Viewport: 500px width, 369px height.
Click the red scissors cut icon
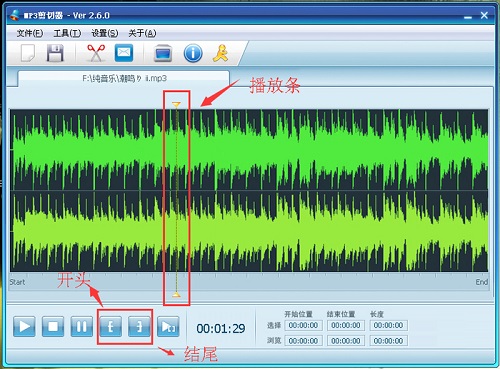(x=96, y=53)
